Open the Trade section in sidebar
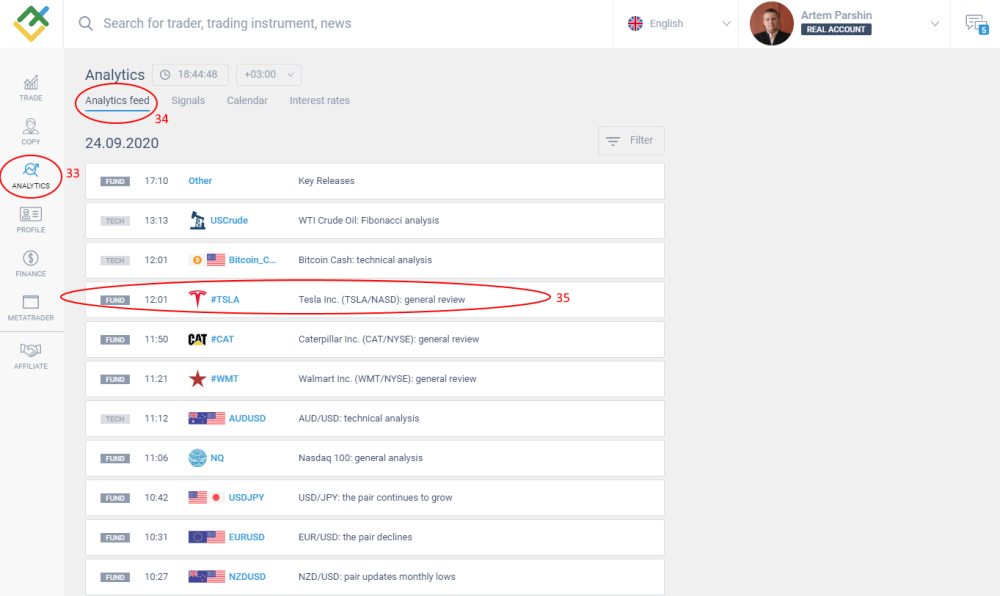This screenshot has width=1000, height=596. click(x=31, y=87)
